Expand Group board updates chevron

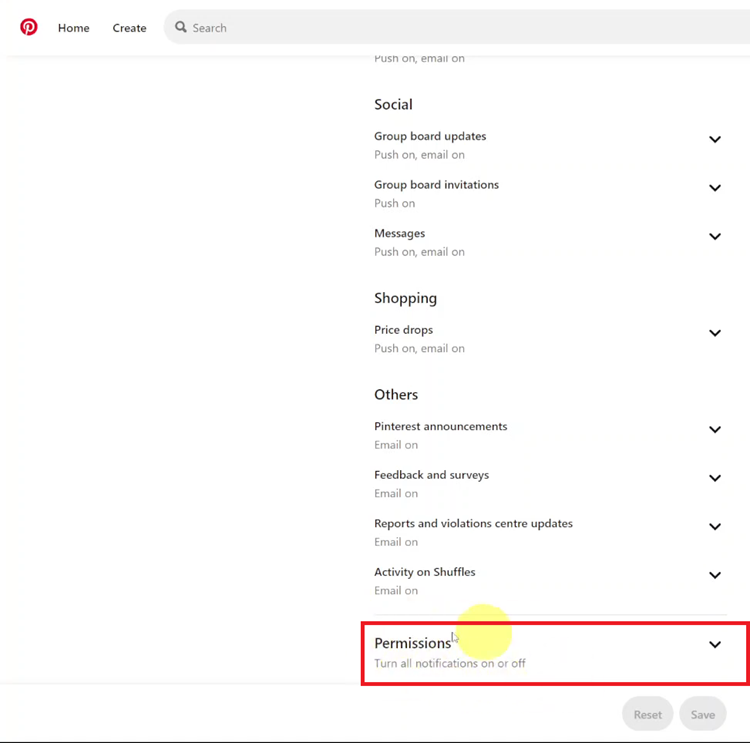pyautogui.click(x=715, y=139)
